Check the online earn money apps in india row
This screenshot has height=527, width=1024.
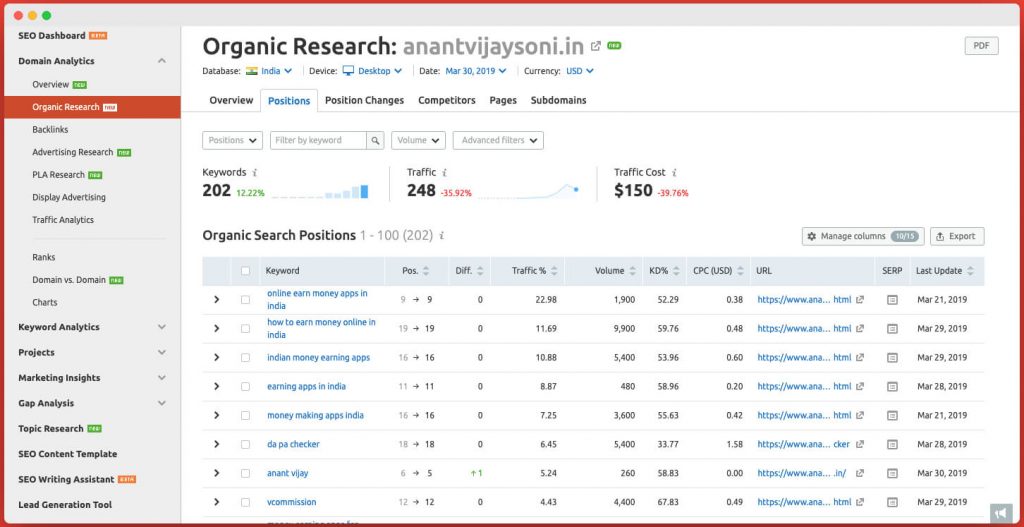point(246,300)
